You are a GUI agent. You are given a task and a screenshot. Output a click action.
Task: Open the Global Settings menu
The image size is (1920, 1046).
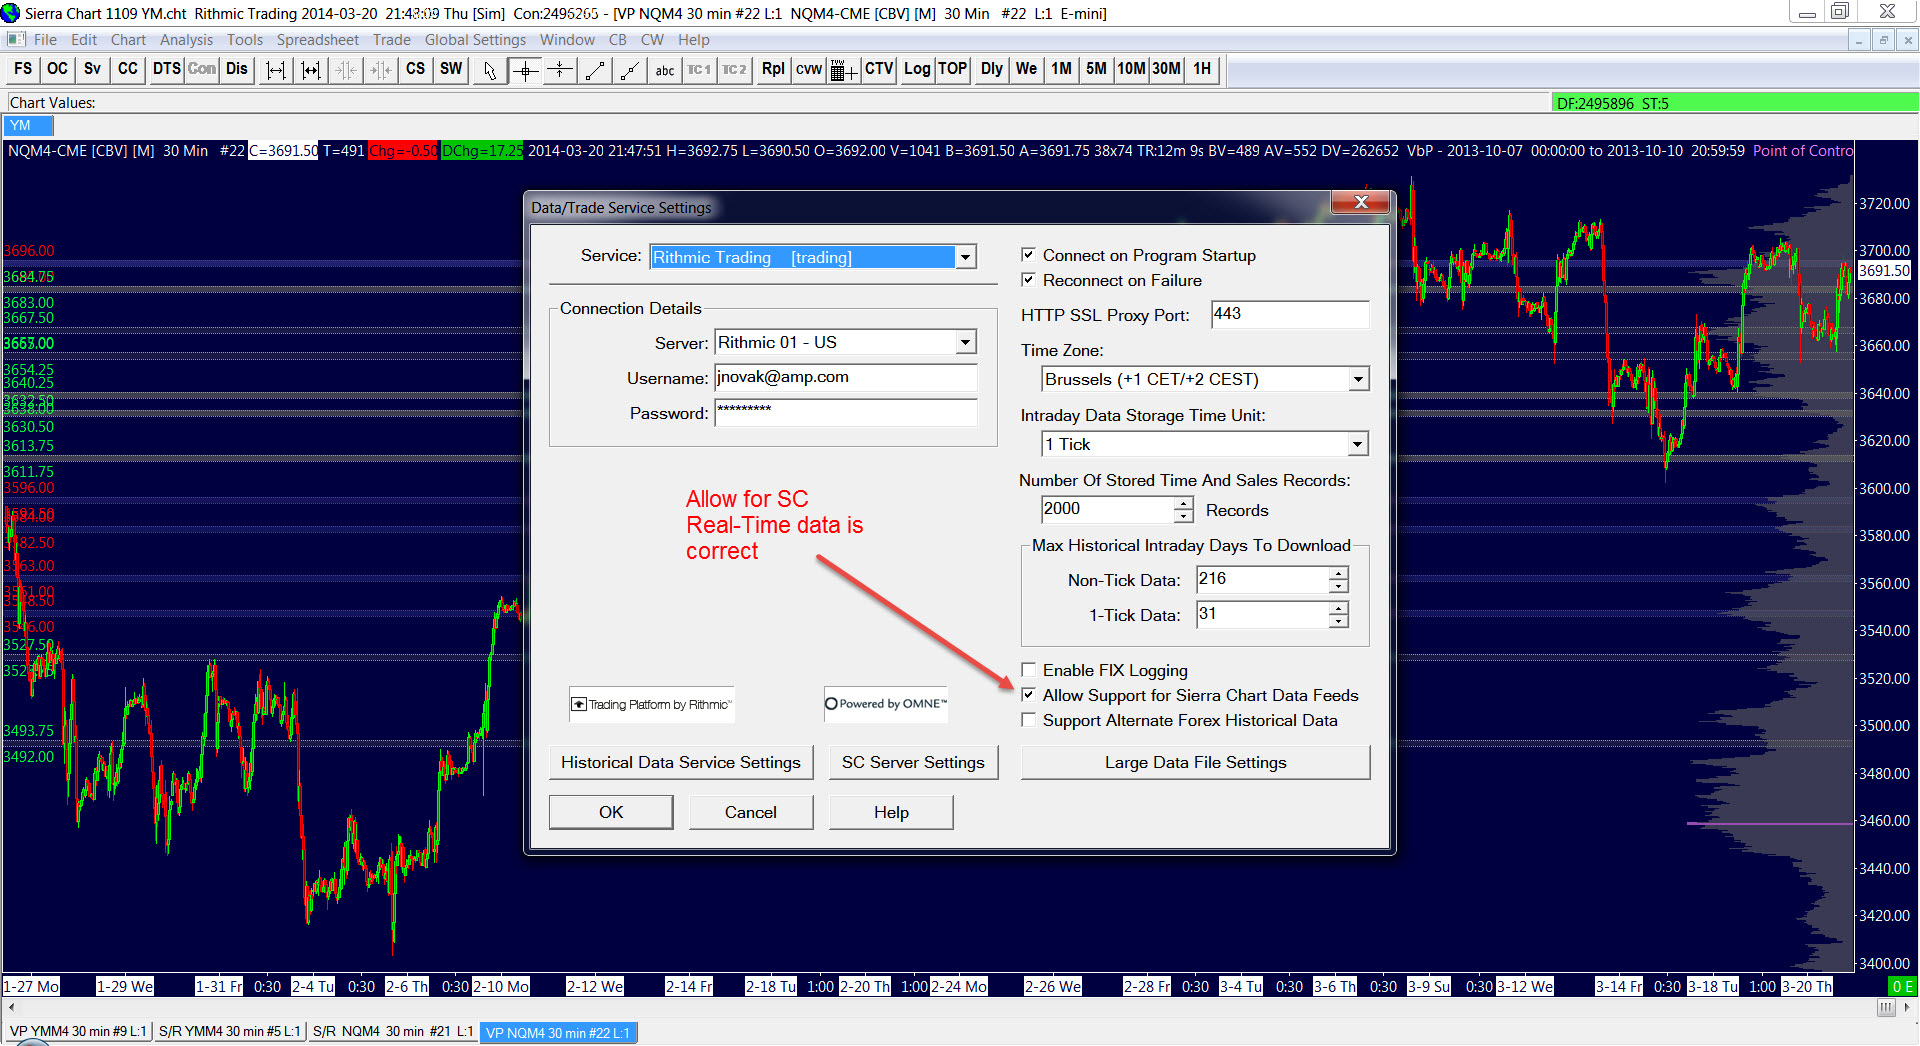(x=475, y=40)
